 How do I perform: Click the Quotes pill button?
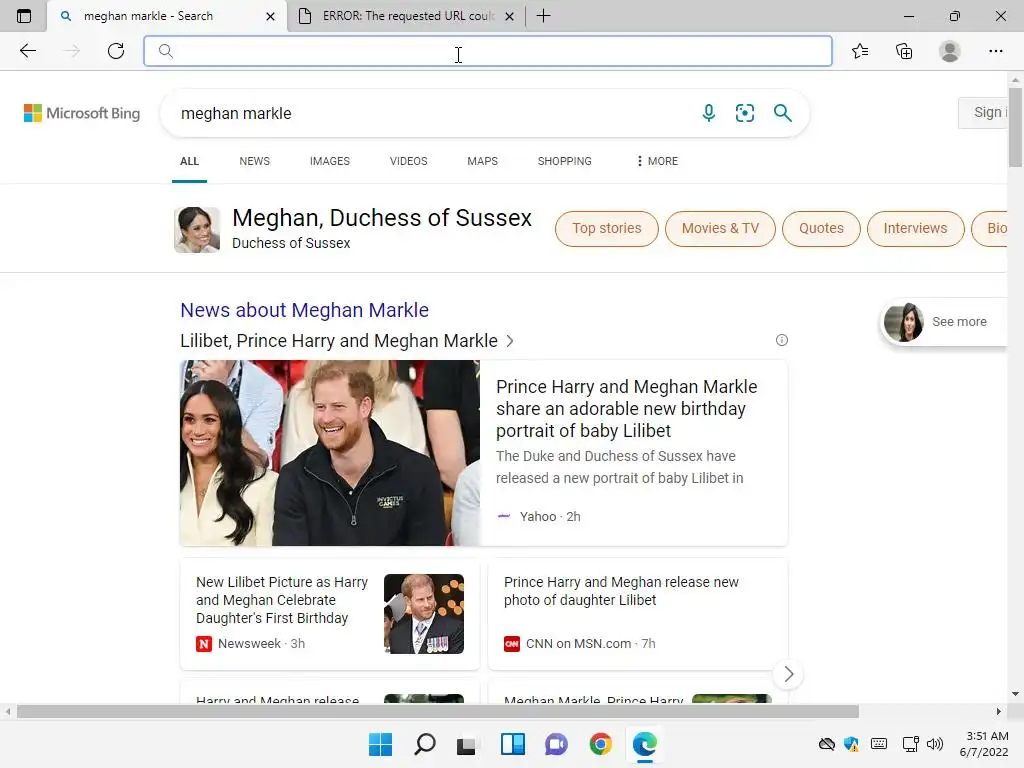[x=822, y=229]
